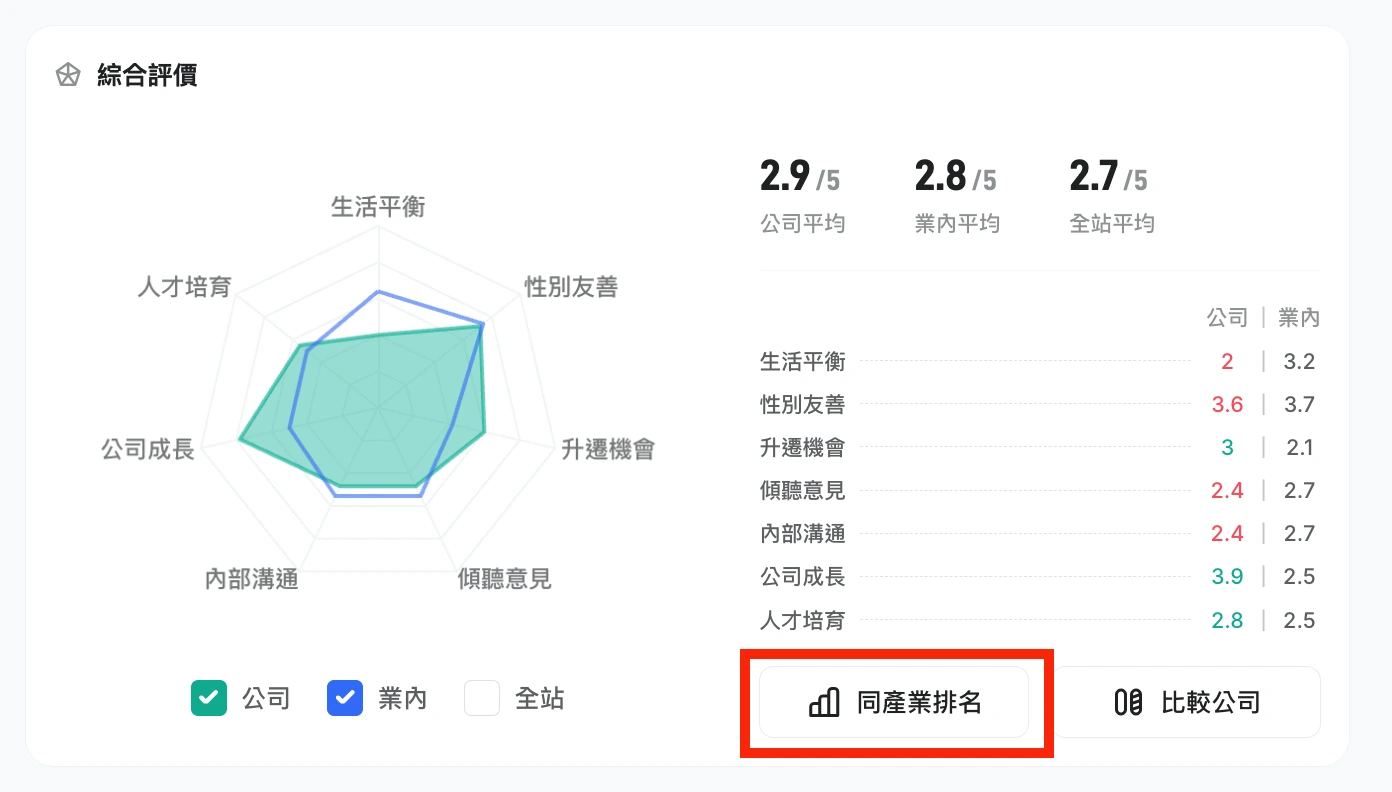The image size is (1392, 792).
Task: Click the 性別友善 label on the radar chart
Action: 571,288
